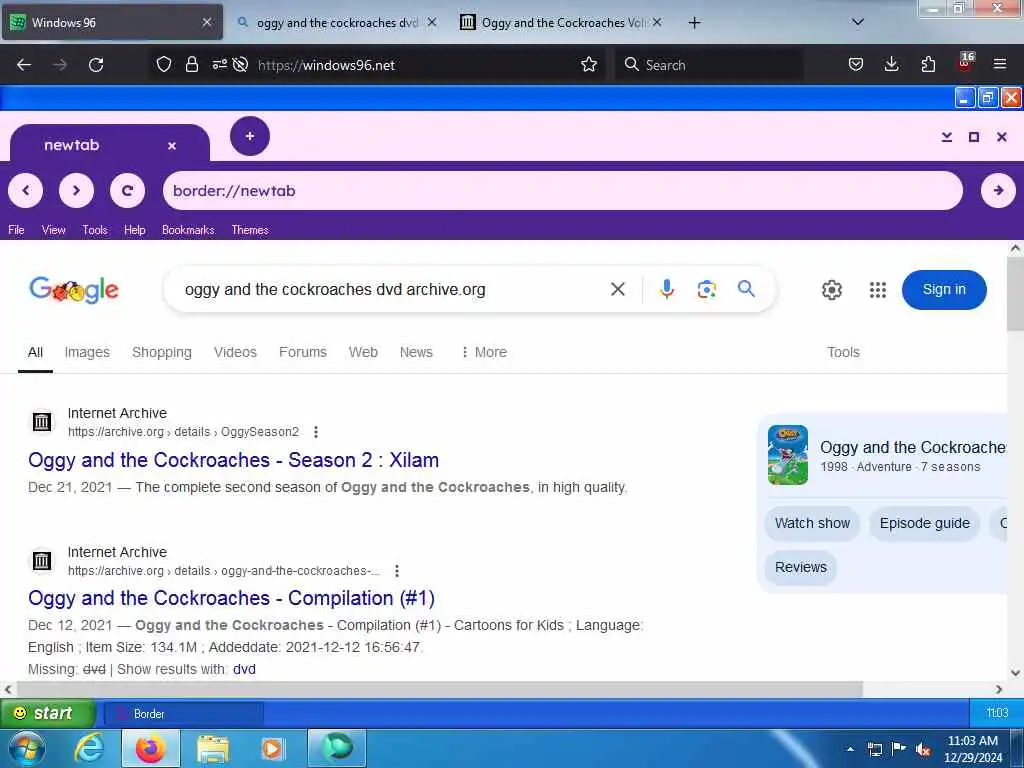
Task: Select the Border taskbar item in Windows 96
Action: point(184,714)
